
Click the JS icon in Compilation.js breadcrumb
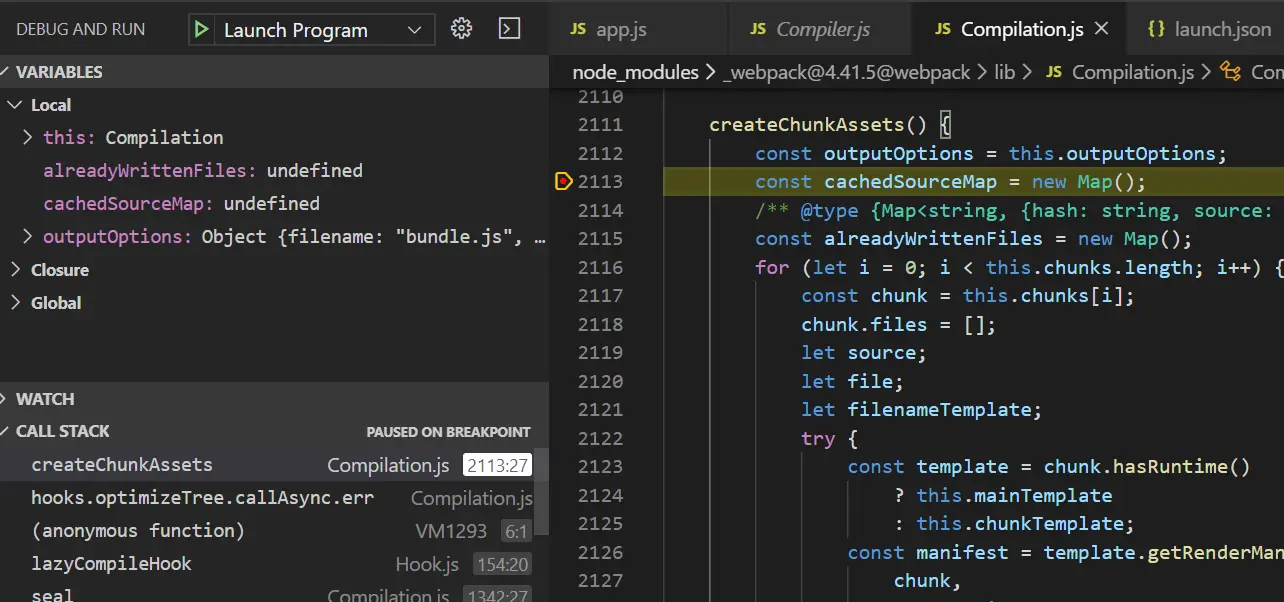click(1055, 72)
